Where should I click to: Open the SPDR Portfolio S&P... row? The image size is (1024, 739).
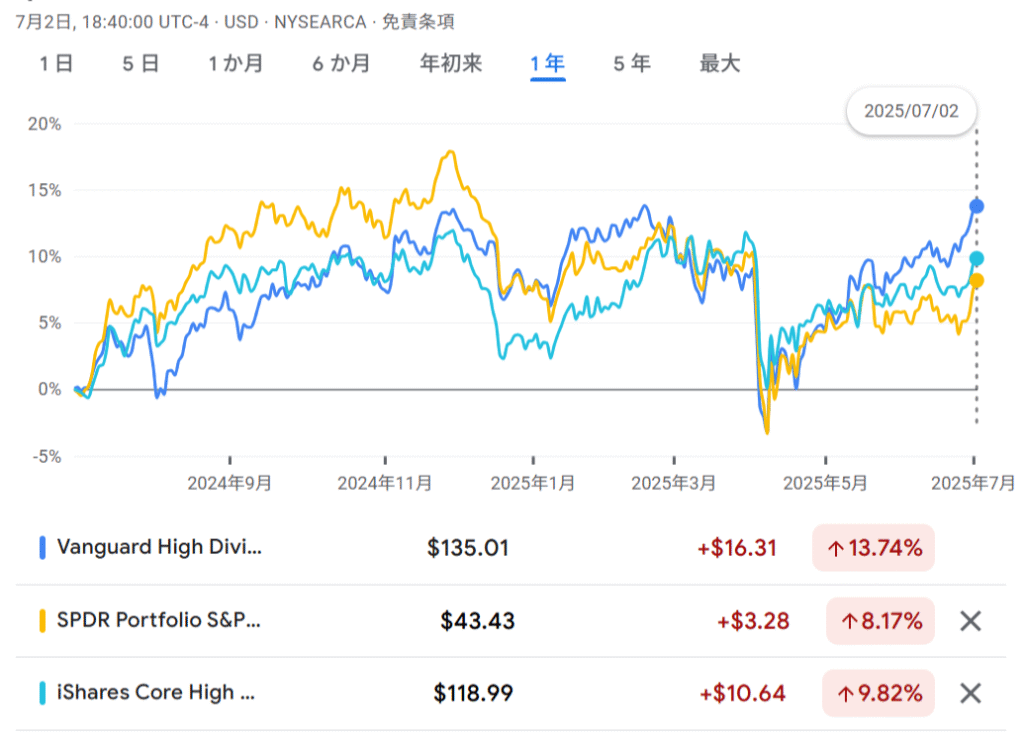(x=511, y=621)
